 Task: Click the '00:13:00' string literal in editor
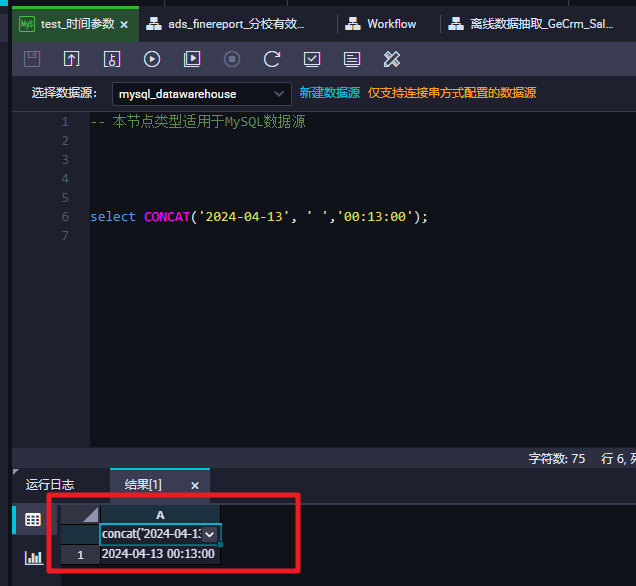click(374, 217)
